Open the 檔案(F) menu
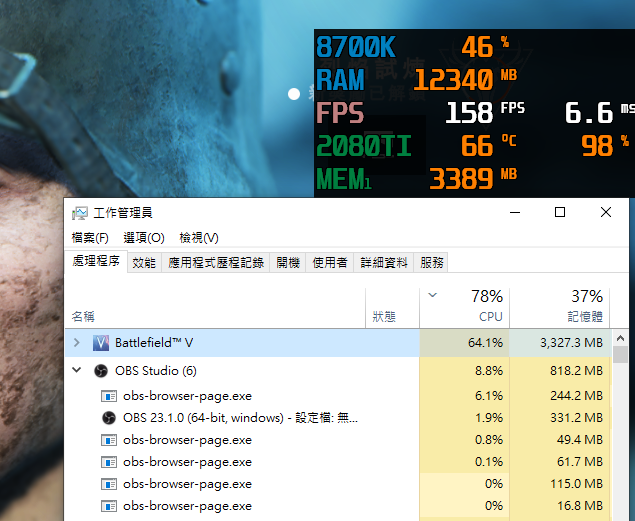The height and width of the screenshot is (521, 635). click(x=90, y=238)
